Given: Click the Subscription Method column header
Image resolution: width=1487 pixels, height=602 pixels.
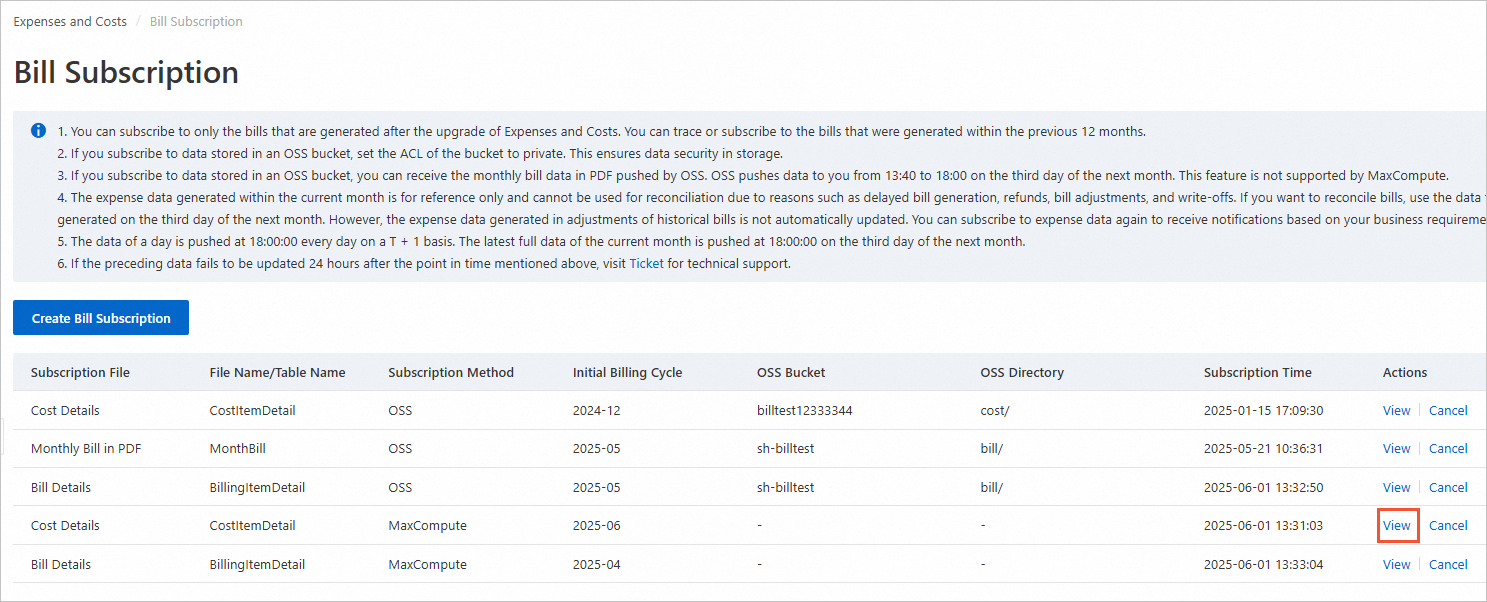Looking at the screenshot, I should [451, 372].
